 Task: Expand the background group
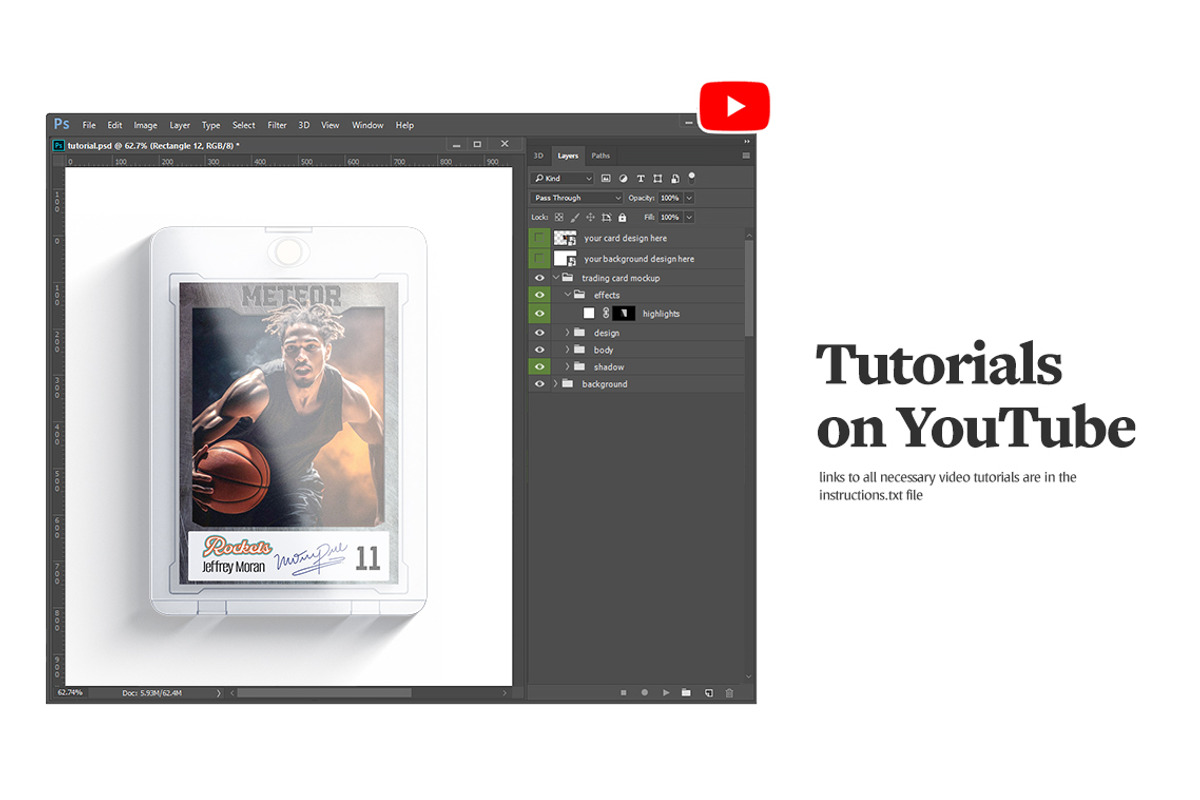pos(556,384)
